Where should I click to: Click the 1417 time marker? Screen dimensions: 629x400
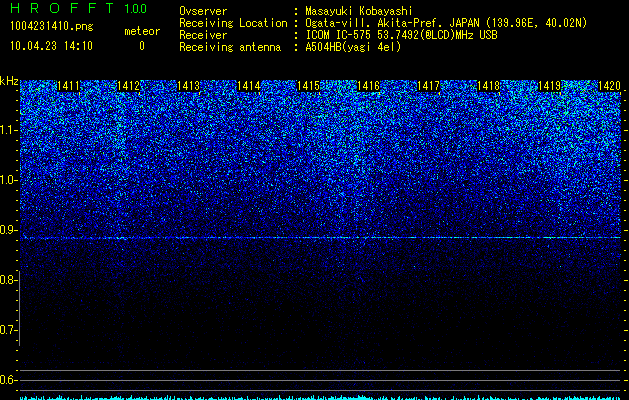click(429, 86)
